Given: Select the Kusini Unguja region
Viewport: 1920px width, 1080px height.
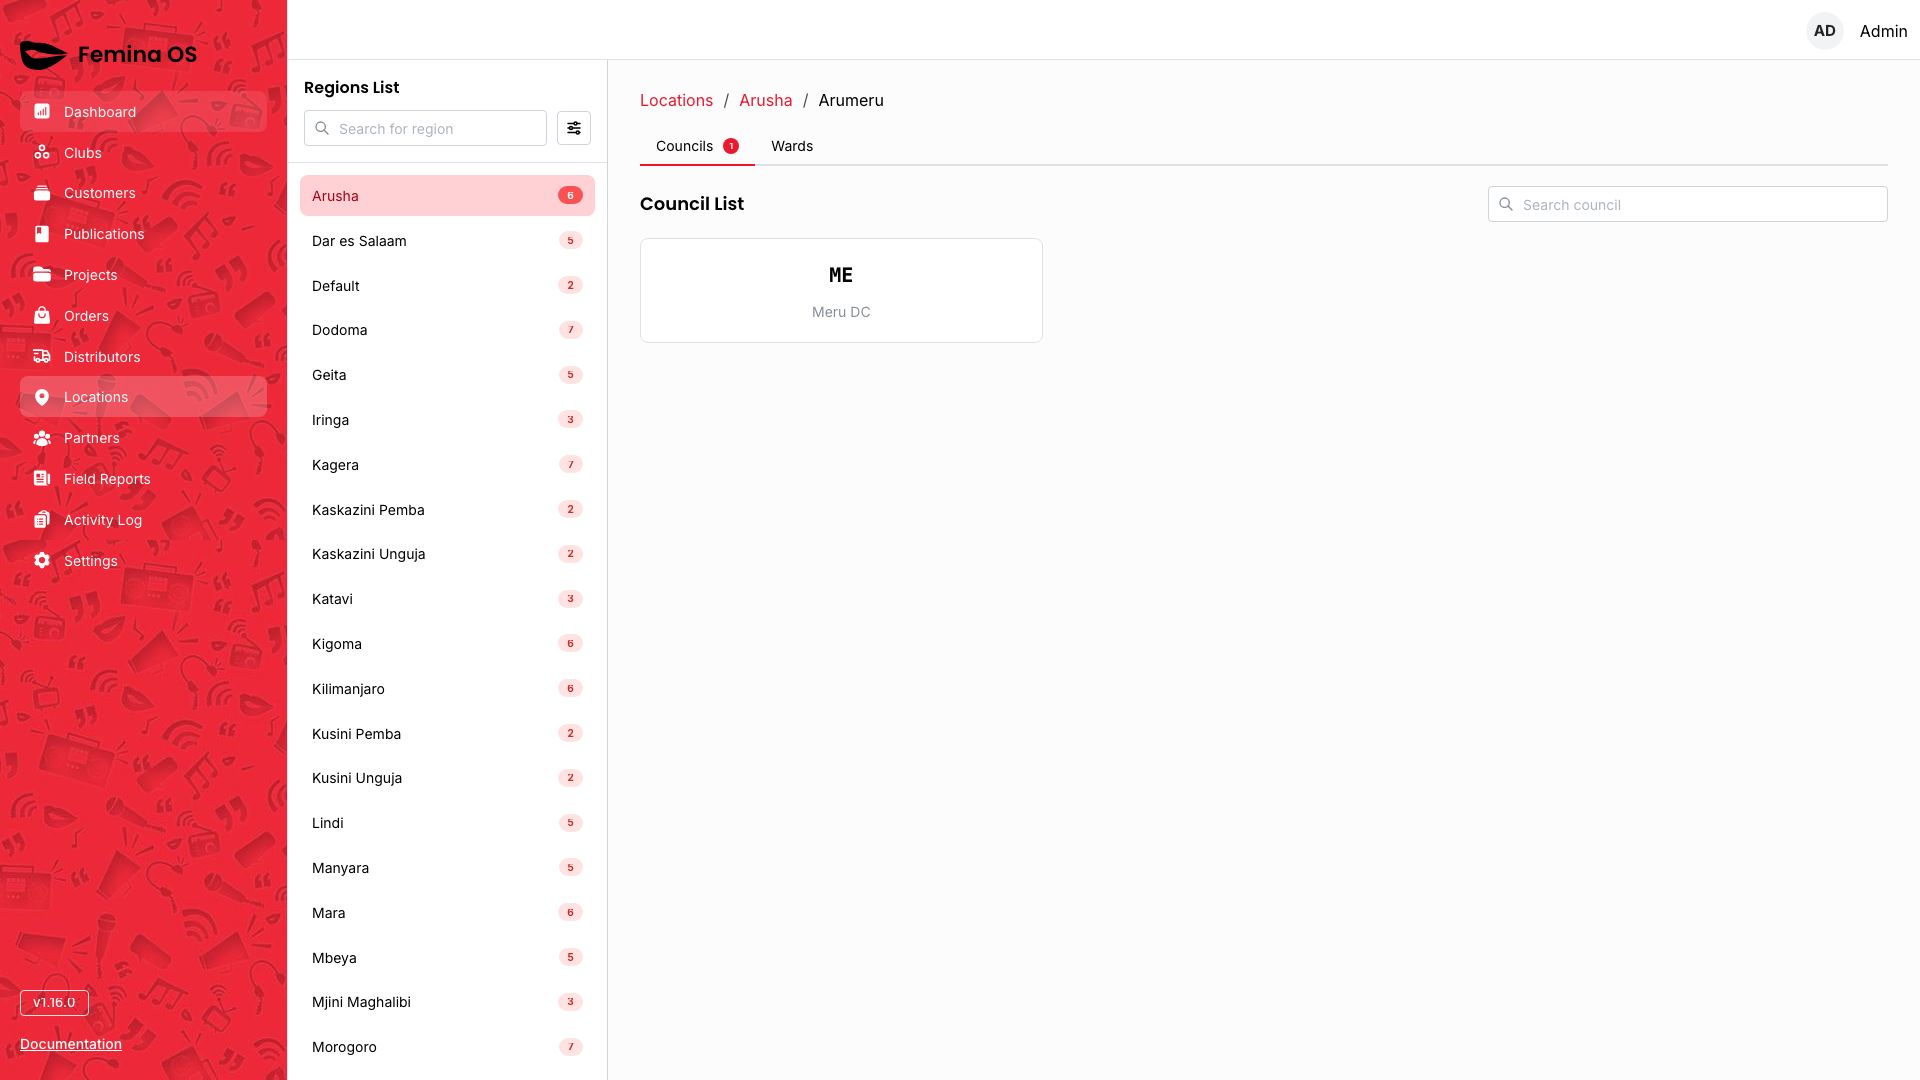Looking at the screenshot, I should [447, 777].
